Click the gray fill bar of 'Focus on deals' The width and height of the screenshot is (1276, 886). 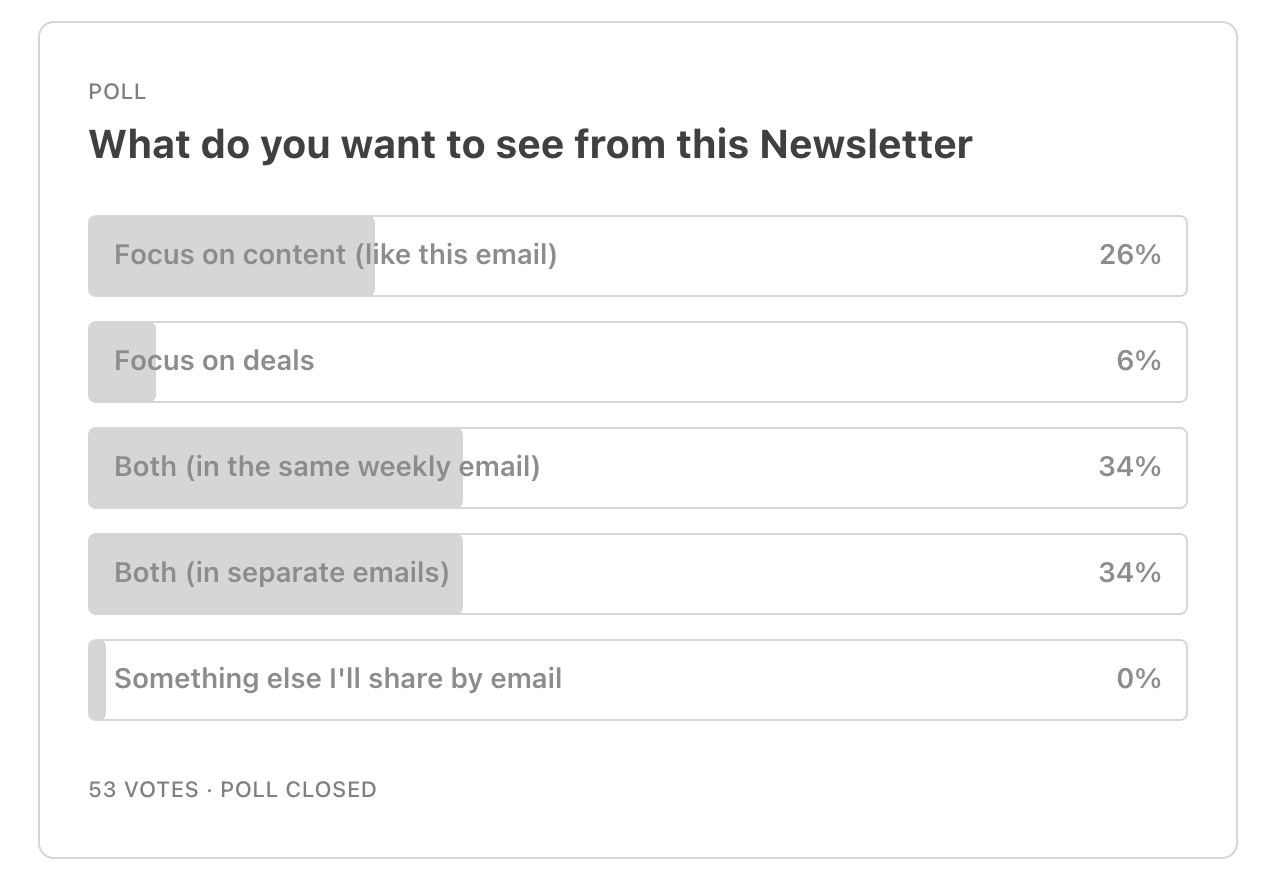coord(122,362)
